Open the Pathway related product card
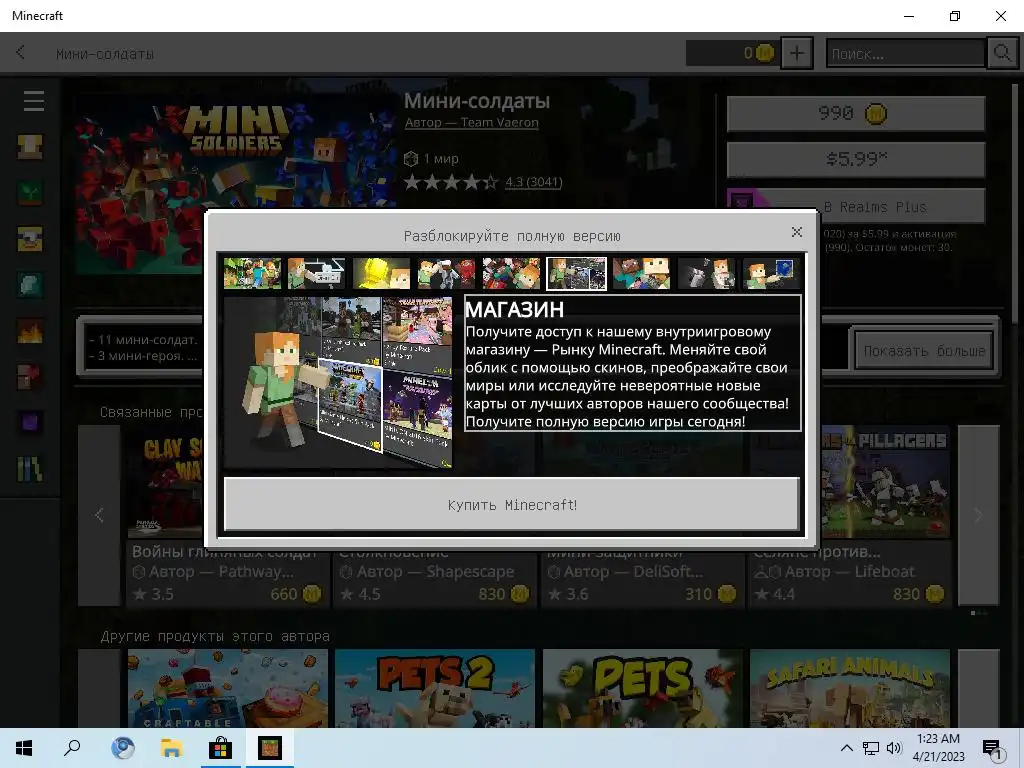The height and width of the screenshot is (768, 1024). [x=228, y=516]
